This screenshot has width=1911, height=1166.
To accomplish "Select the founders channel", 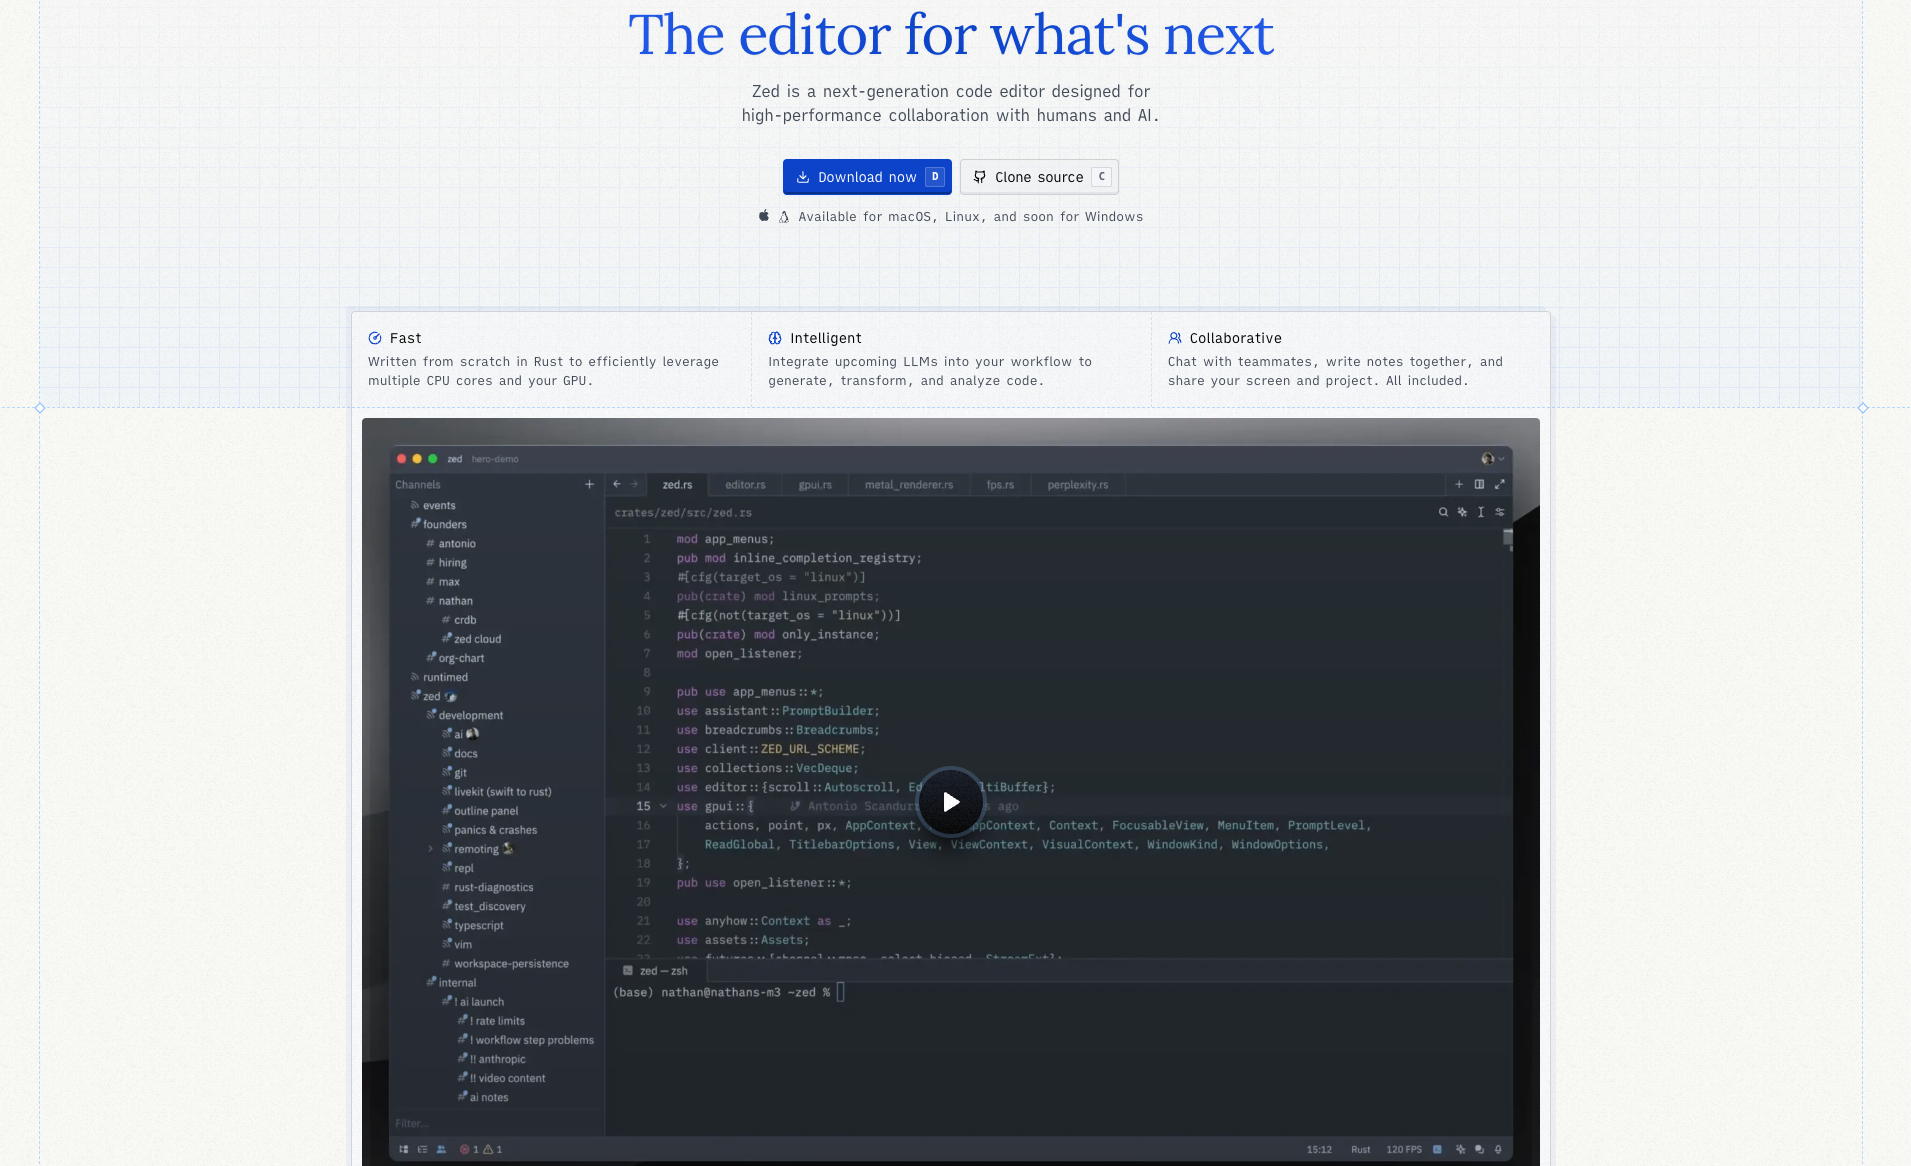I will coord(439,524).
